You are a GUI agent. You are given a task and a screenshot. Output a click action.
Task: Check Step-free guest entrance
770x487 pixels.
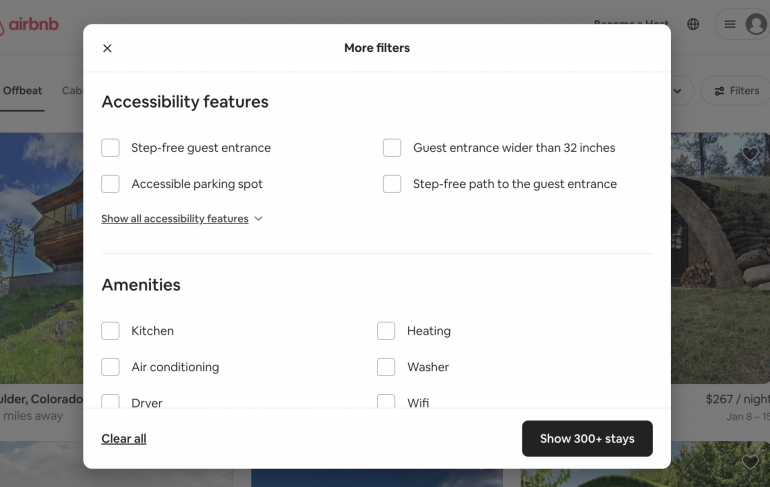pyautogui.click(x=111, y=148)
